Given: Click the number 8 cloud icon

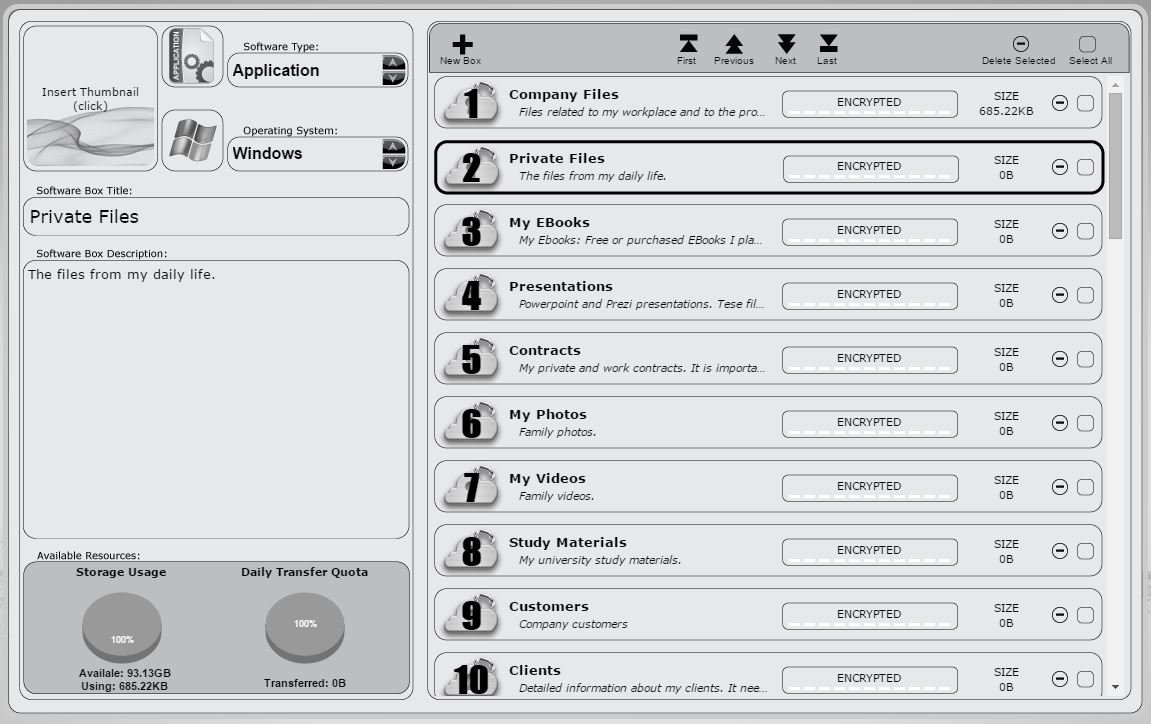Looking at the screenshot, I should click(x=471, y=551).
